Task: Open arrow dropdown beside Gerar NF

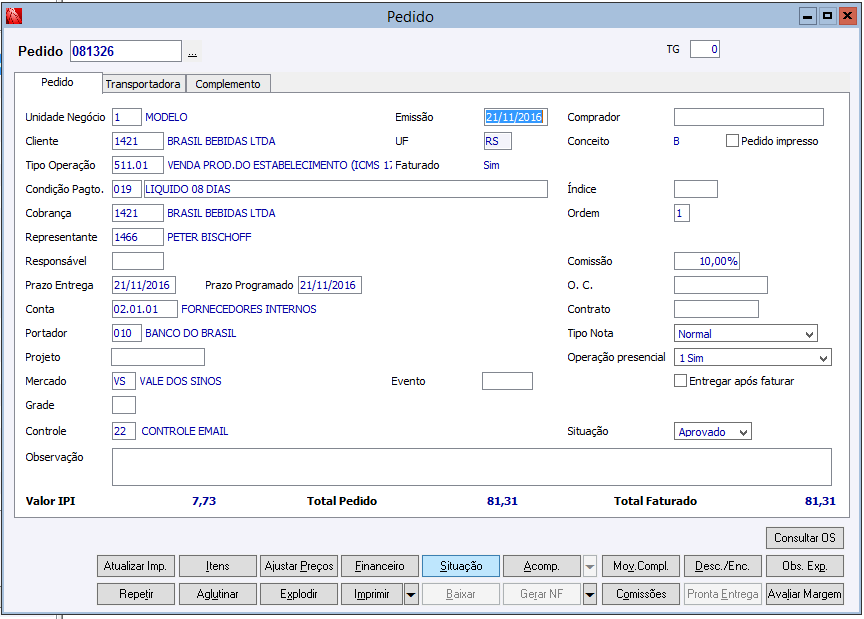Action: click(590, 594)
